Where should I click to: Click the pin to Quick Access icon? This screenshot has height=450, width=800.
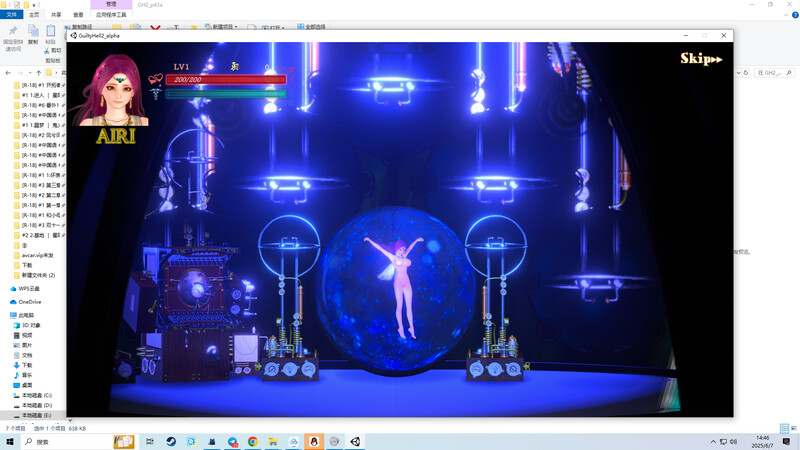click(13, 31)
